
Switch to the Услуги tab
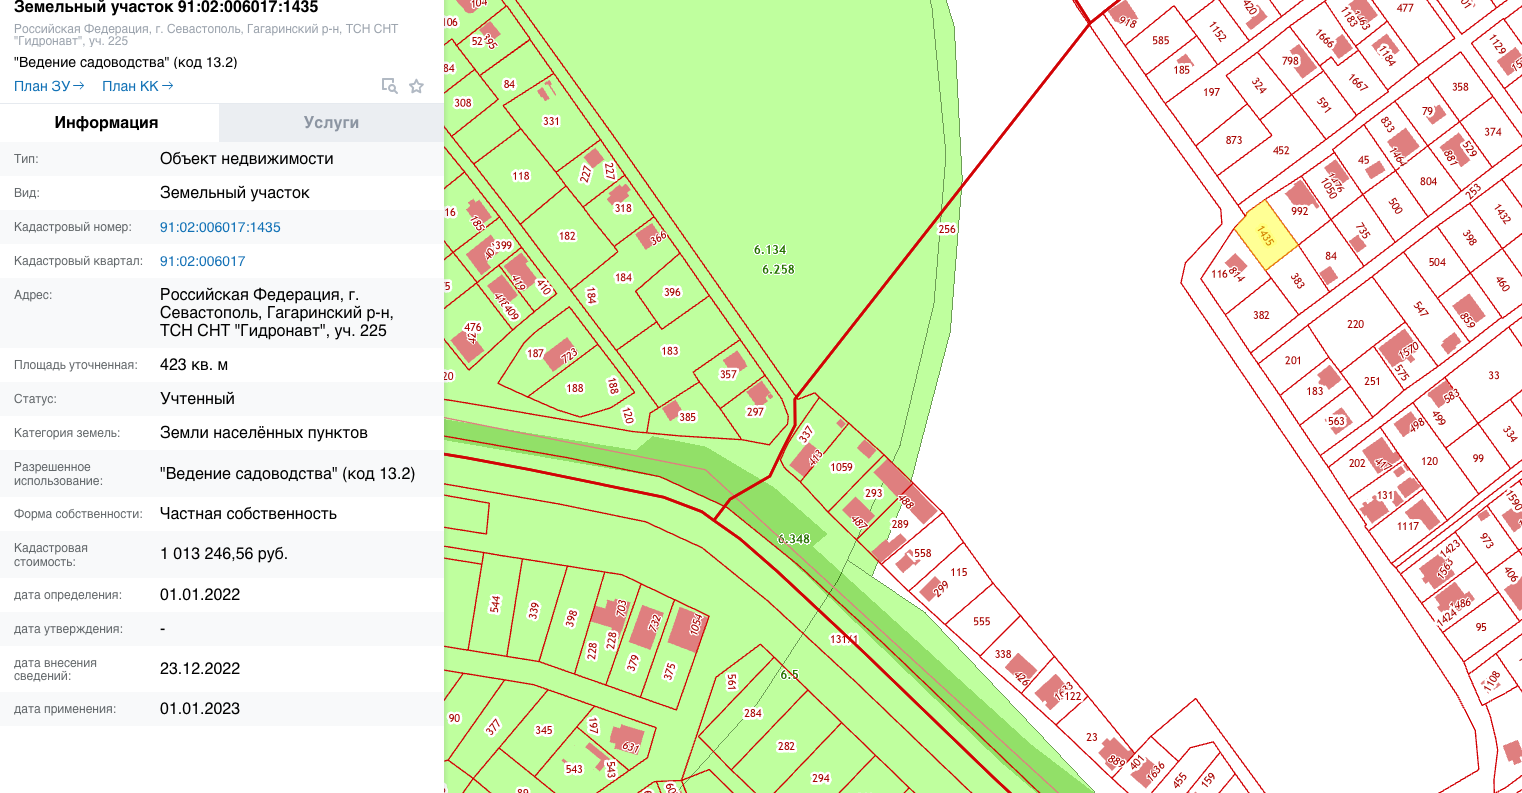(331, 122)
